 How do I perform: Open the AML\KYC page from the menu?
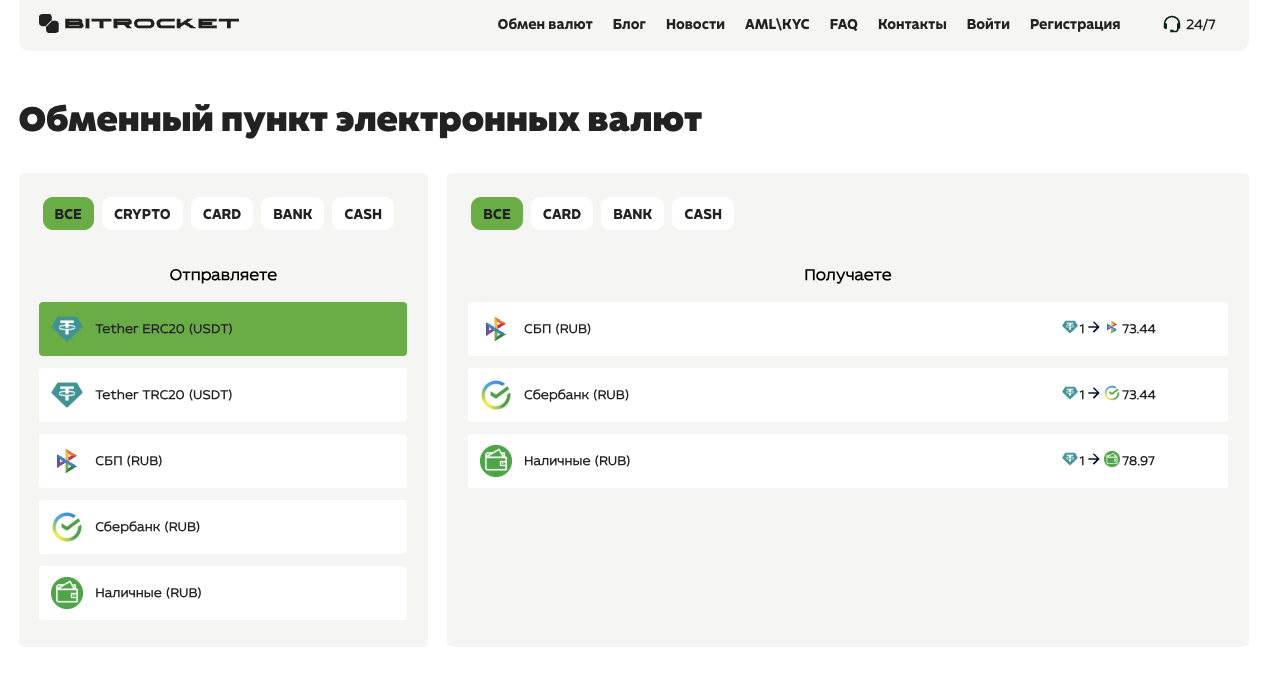(x=777, y=24)
